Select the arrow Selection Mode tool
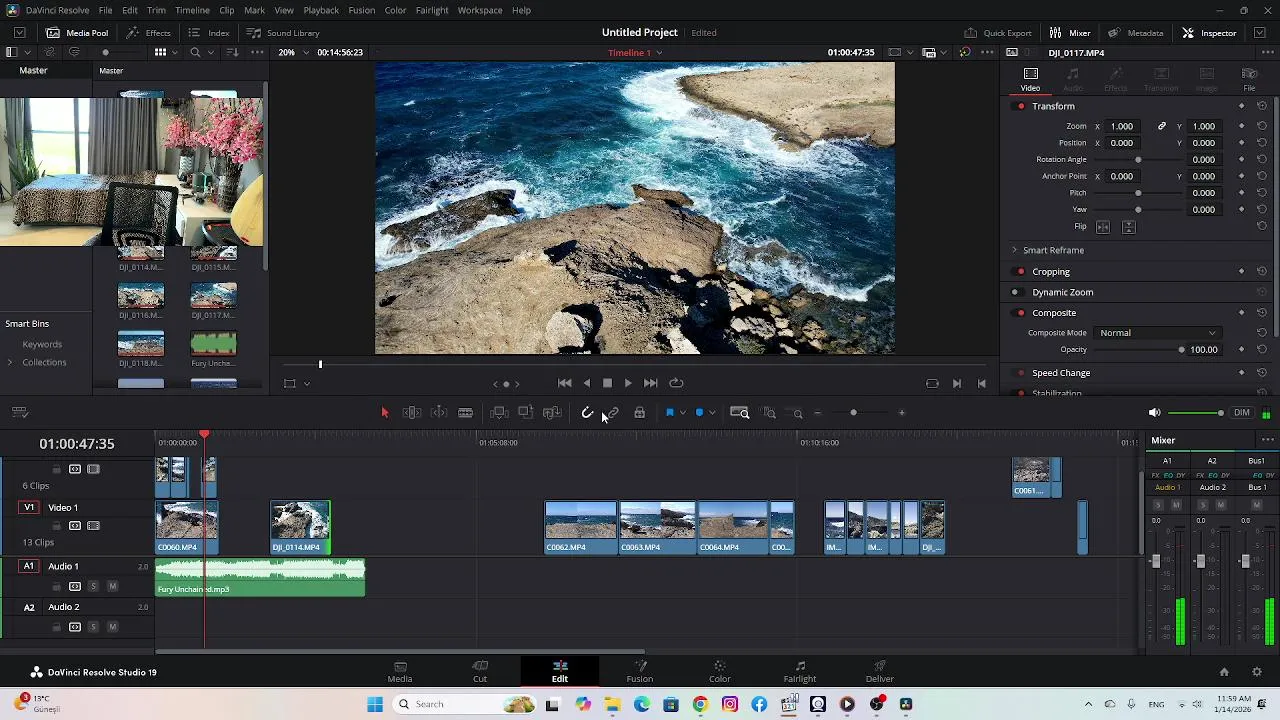Image resolution: width=1280 pixels, height=720 pixels. (385, 413)
